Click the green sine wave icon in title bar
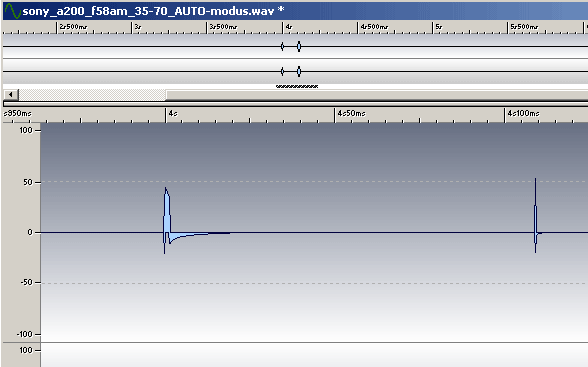The width and height of the screenshot is (588, 367). 12,10
